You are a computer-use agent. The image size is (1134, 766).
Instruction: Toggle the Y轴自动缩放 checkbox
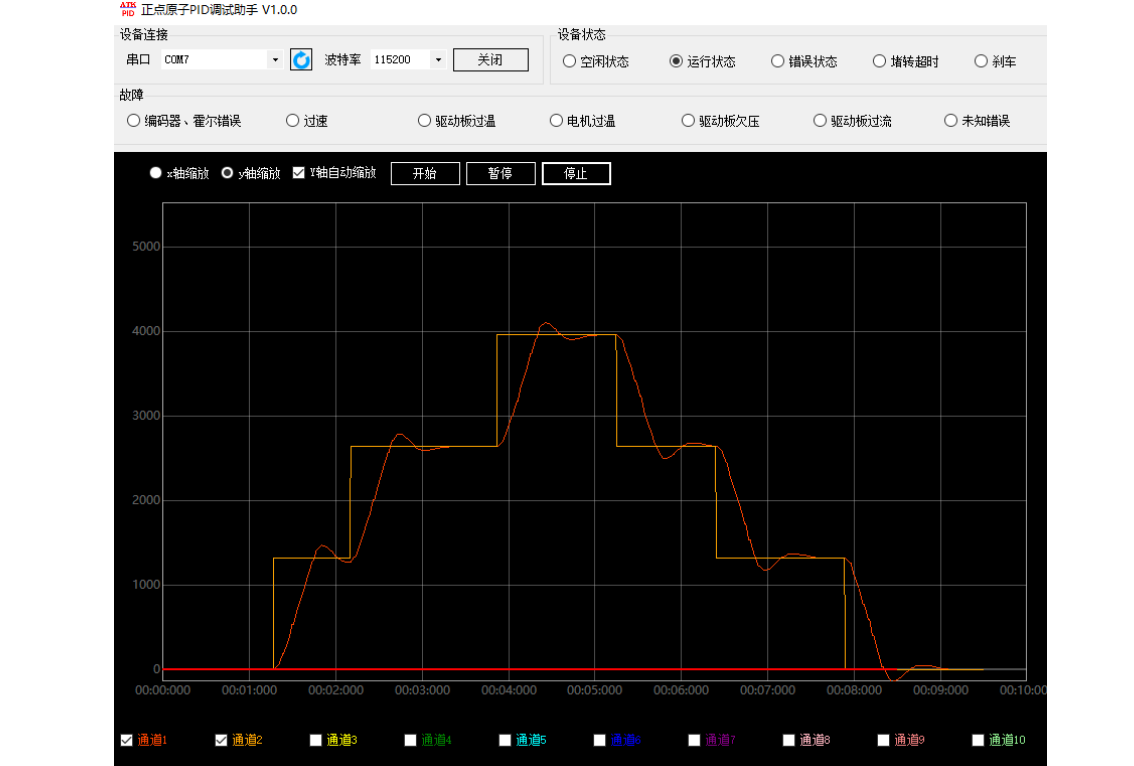click(x=299, y=173)
